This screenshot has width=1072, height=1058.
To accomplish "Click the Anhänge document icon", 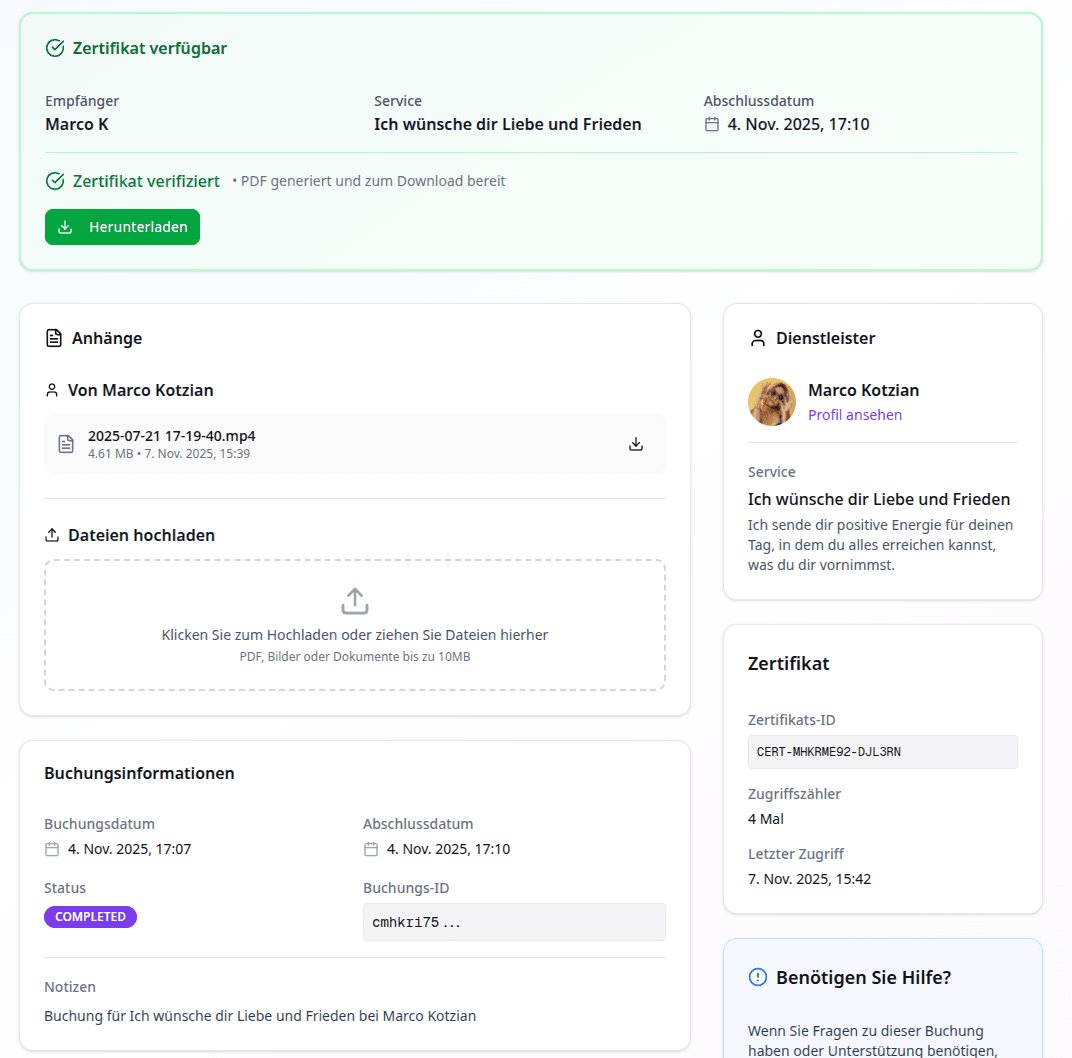I will [x=54, y=338].
